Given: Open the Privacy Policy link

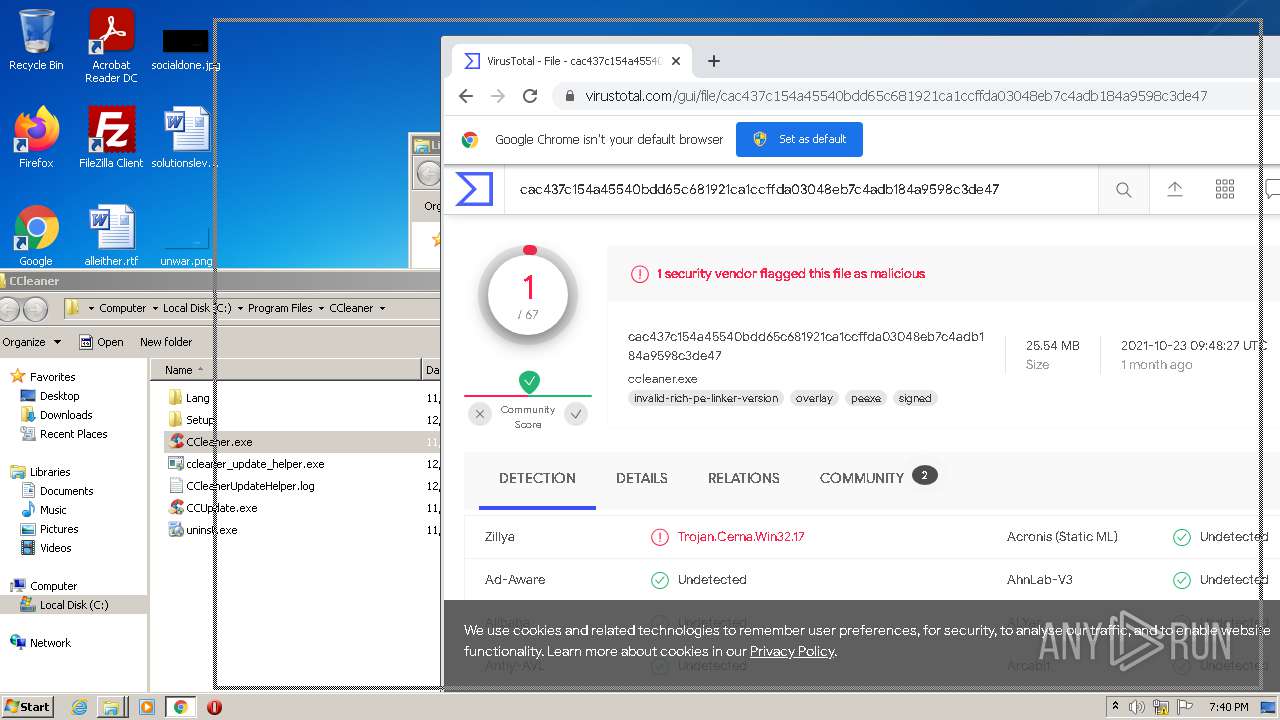Looking at the screenshot, I should 792,651.
